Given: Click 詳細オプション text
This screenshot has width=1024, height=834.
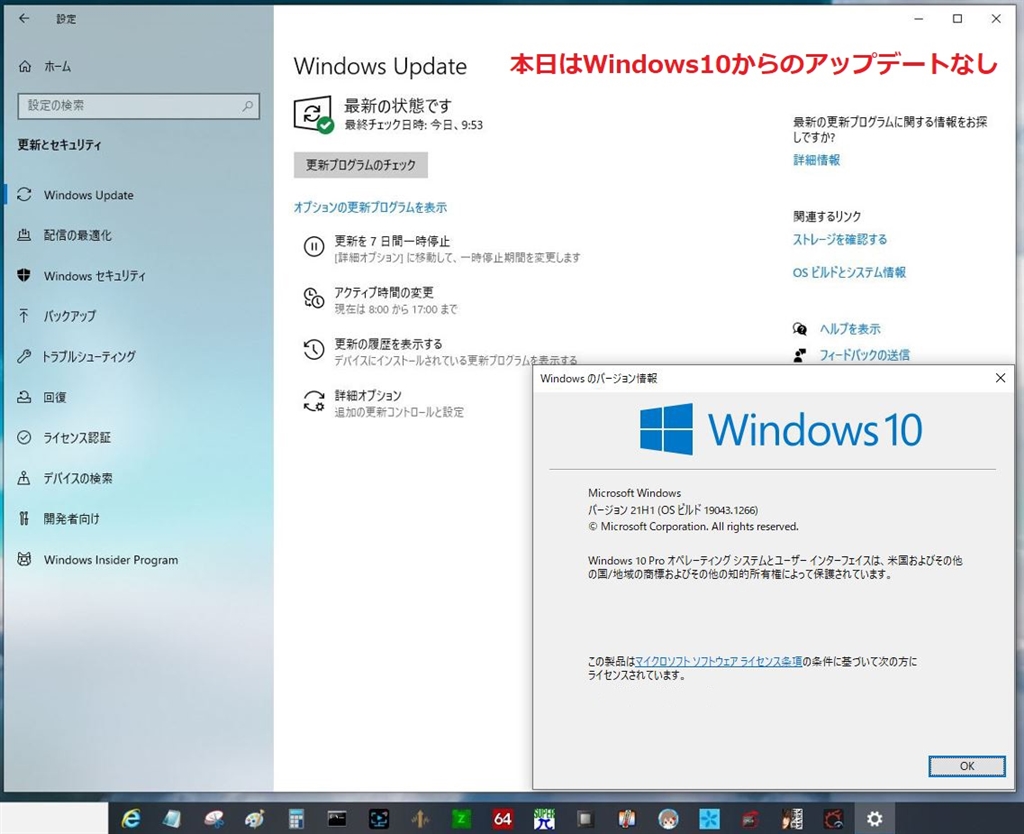Looking at the screenshot, I should point(368,395).
